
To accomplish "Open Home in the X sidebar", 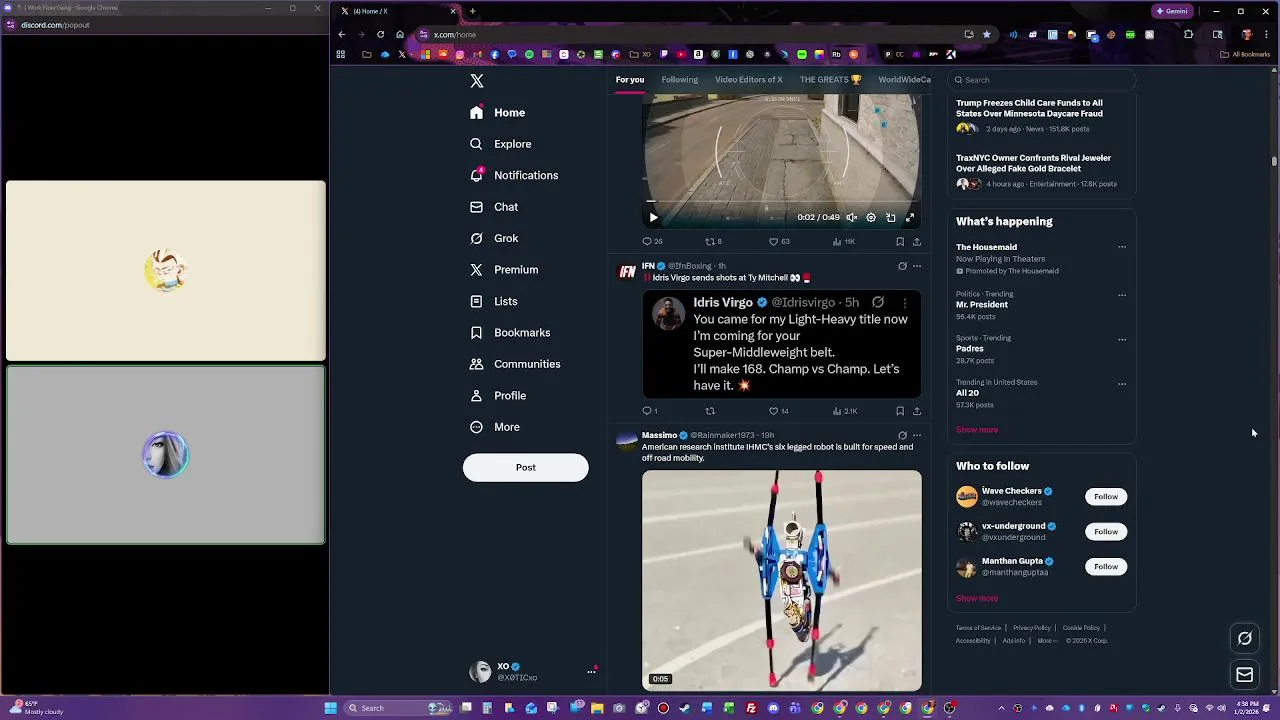I will tap(497, 113).
